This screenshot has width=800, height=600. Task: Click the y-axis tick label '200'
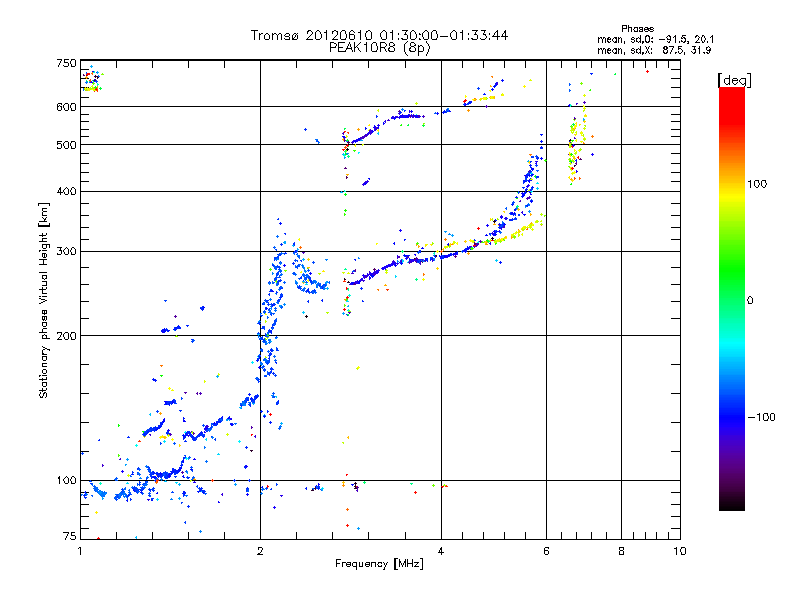click(x=66, y=336)
